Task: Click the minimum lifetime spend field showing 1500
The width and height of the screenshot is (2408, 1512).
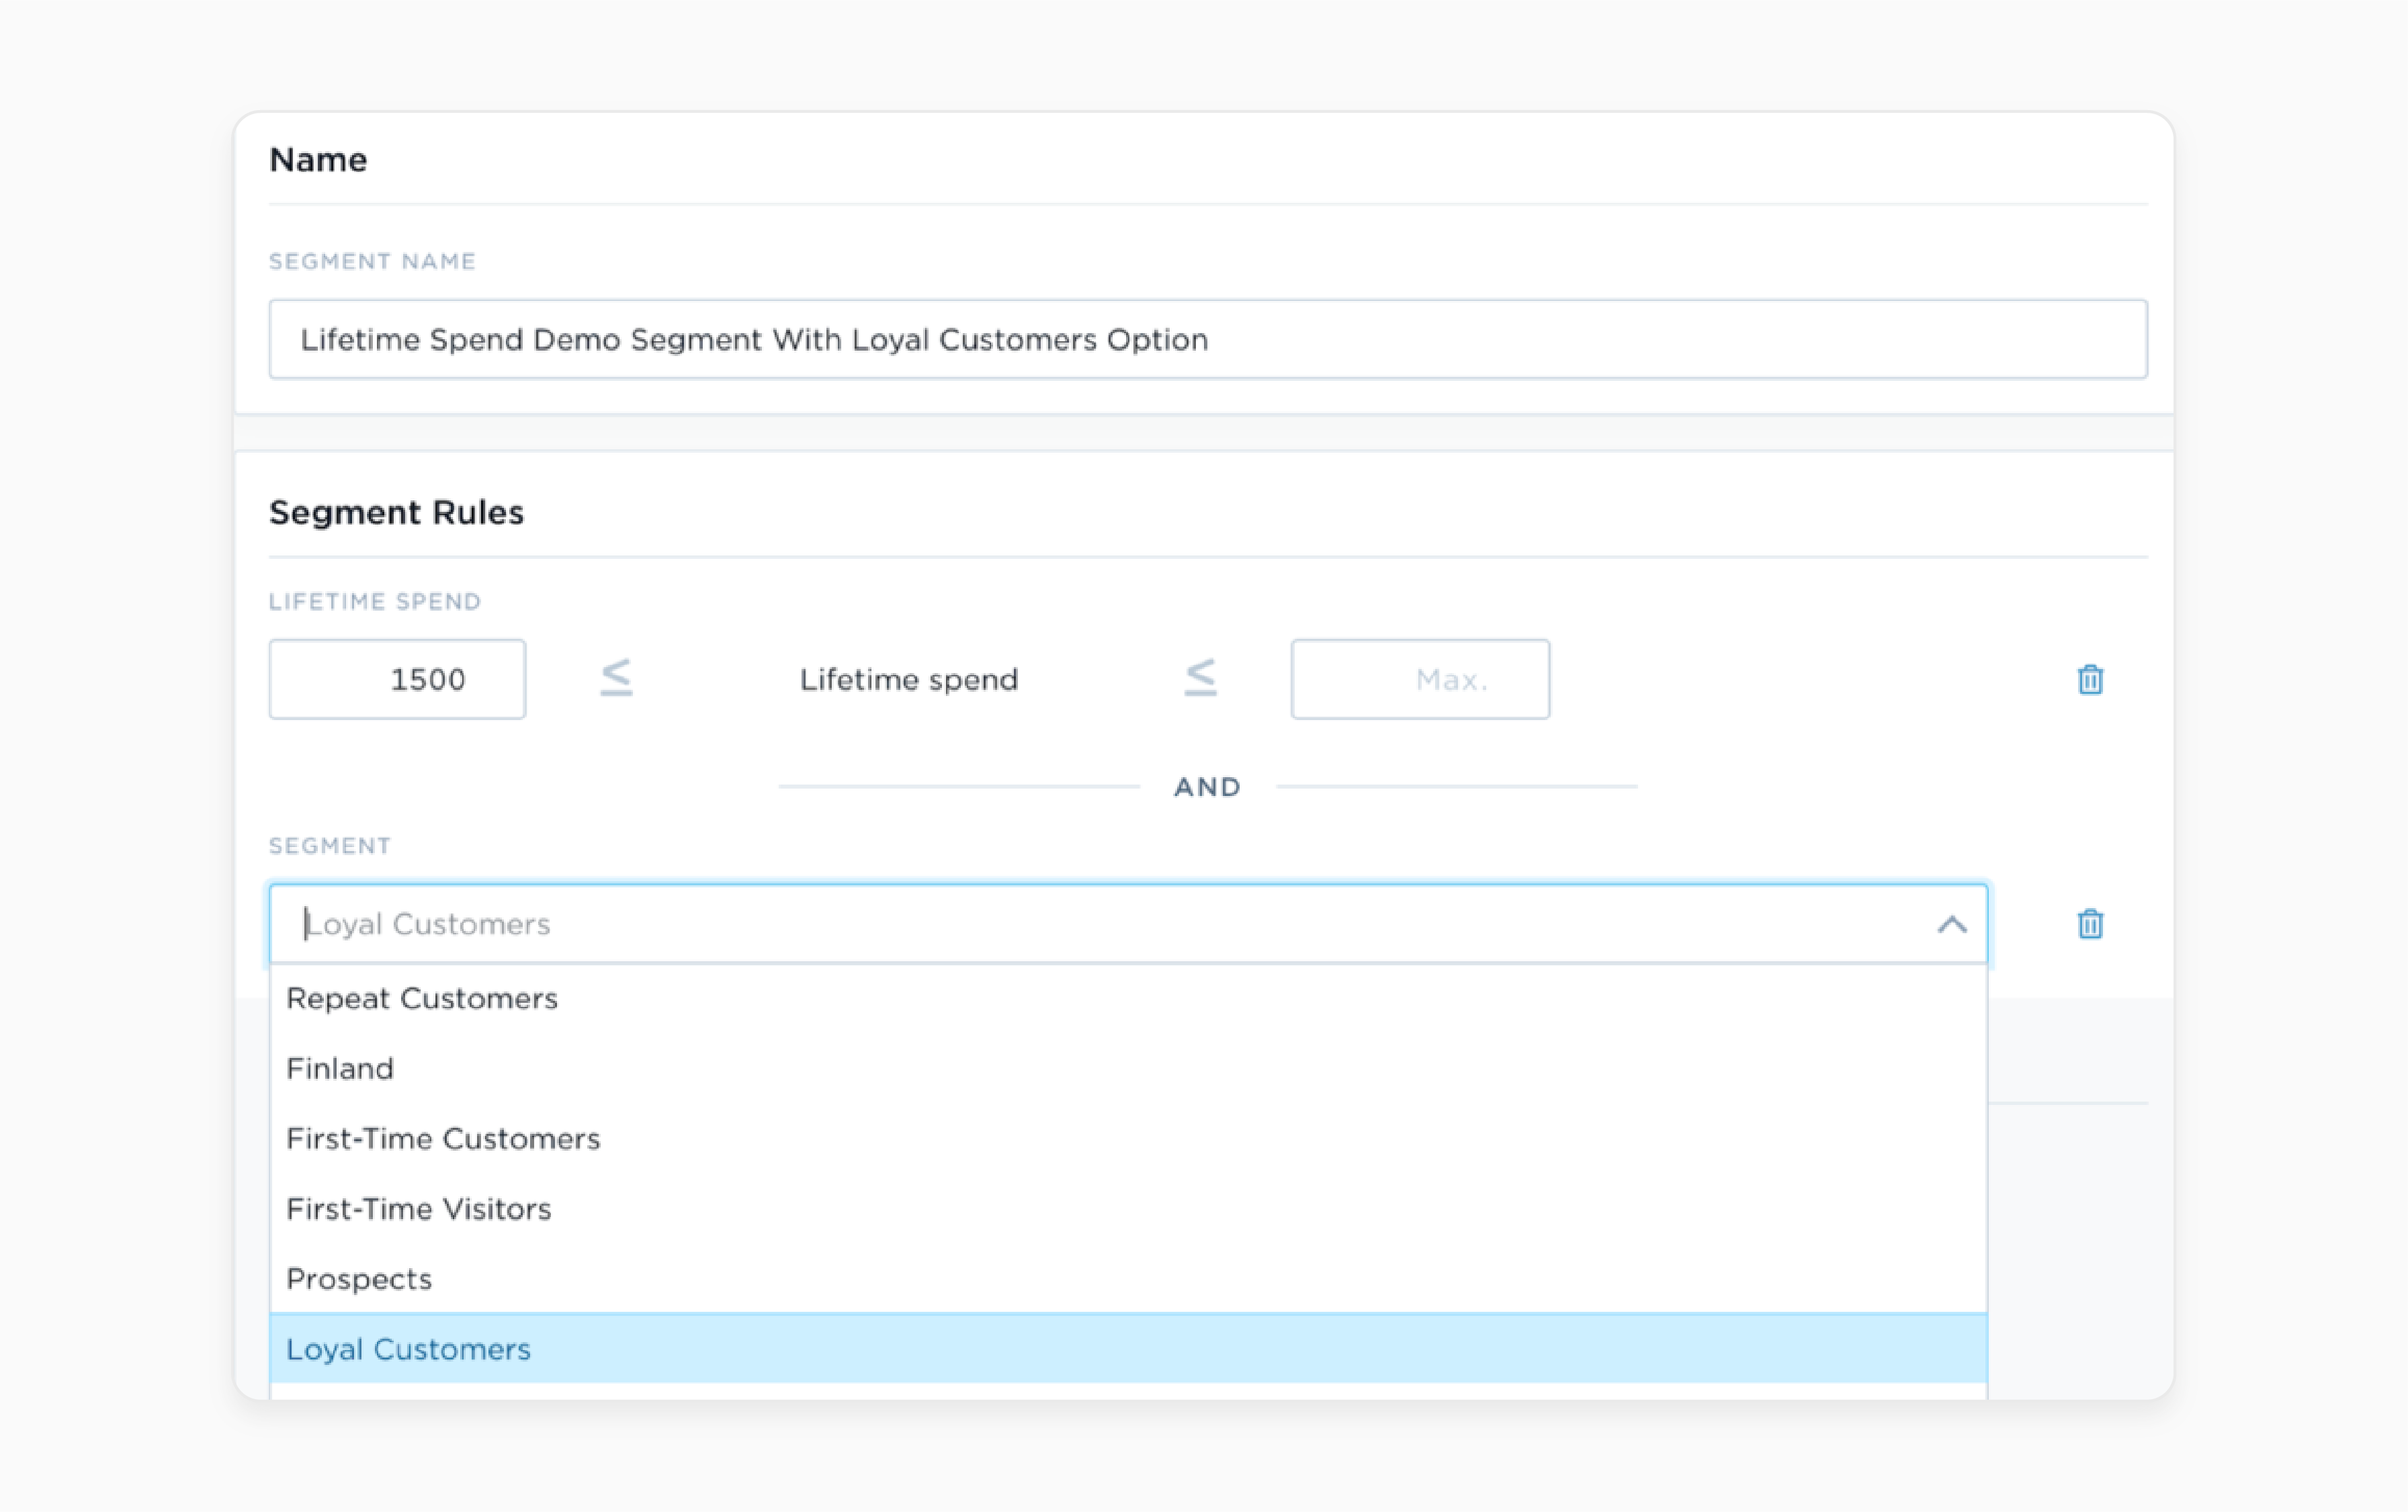Action: click(x=397, y=680)
